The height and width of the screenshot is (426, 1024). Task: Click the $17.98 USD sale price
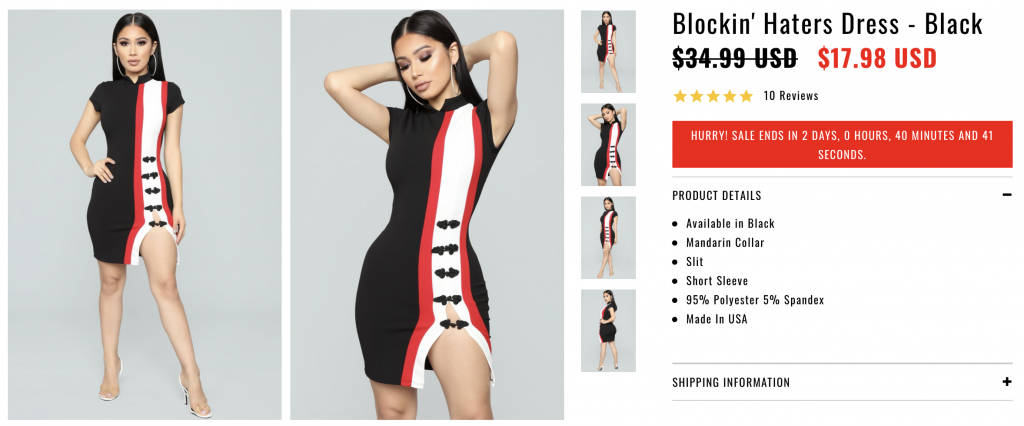point(877,58)
